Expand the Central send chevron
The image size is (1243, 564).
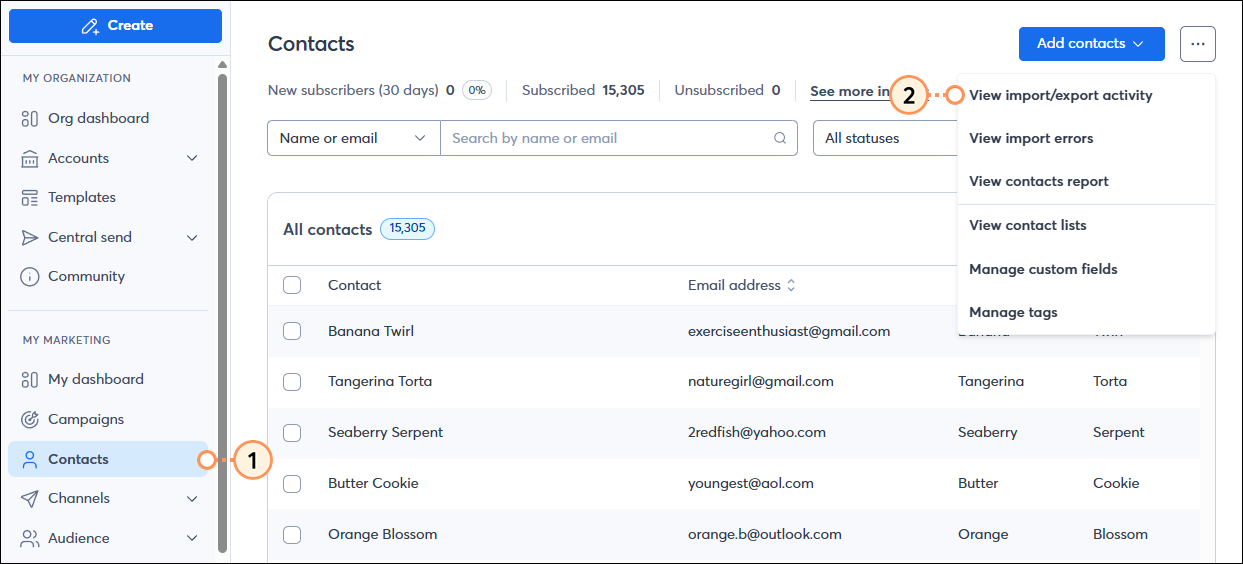[192, 237]
